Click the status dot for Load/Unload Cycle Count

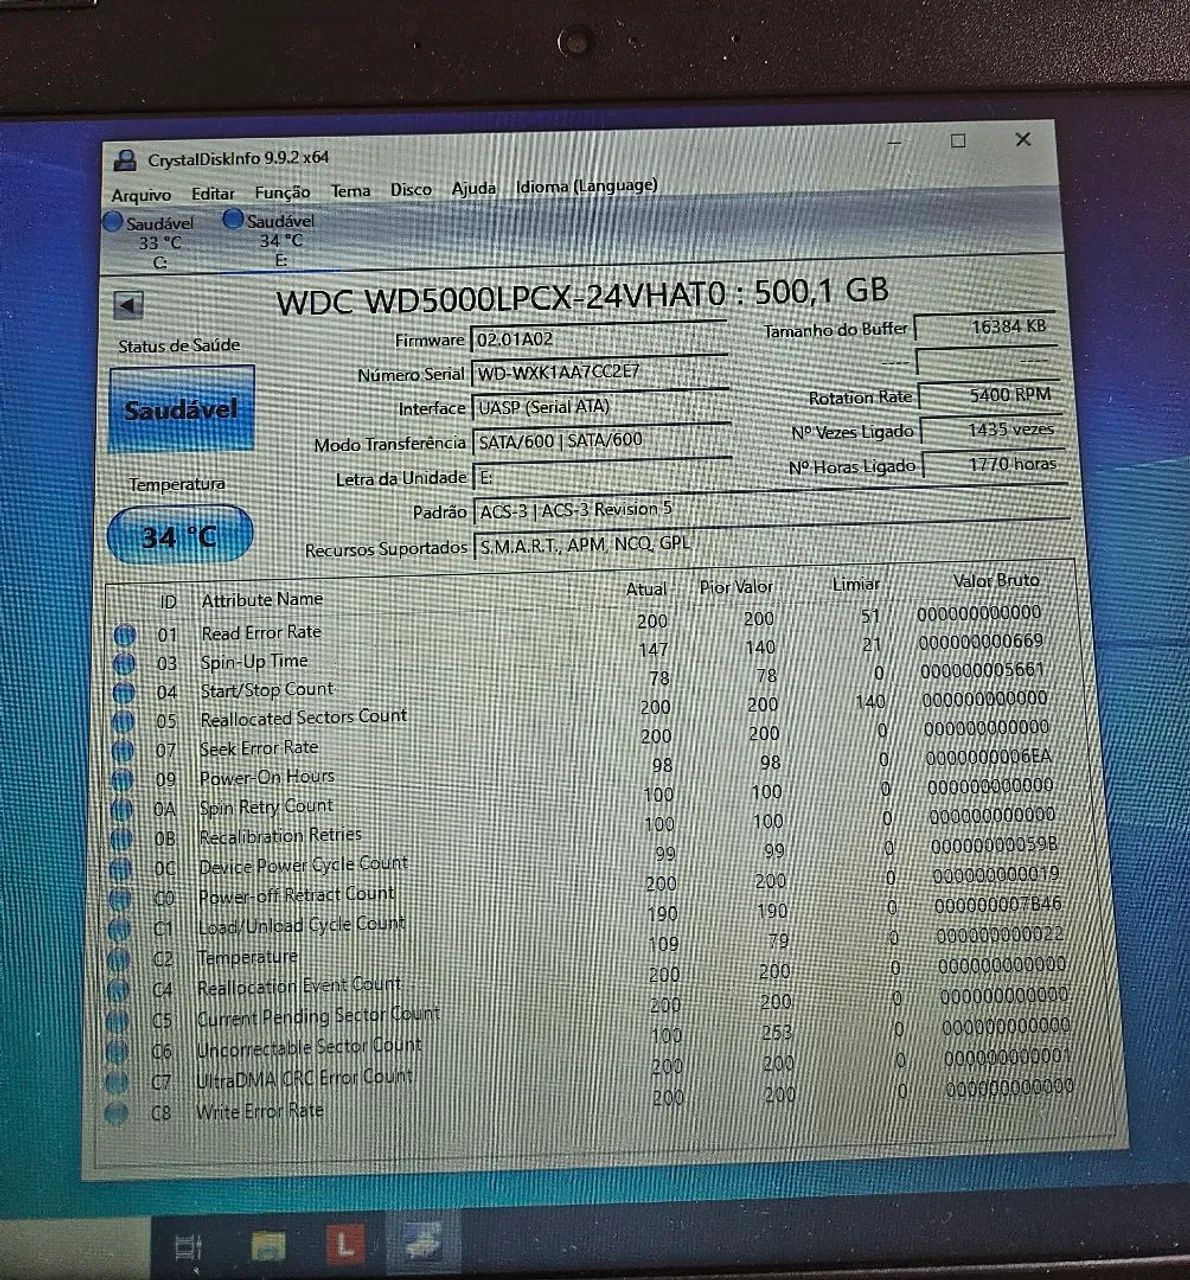119,929
